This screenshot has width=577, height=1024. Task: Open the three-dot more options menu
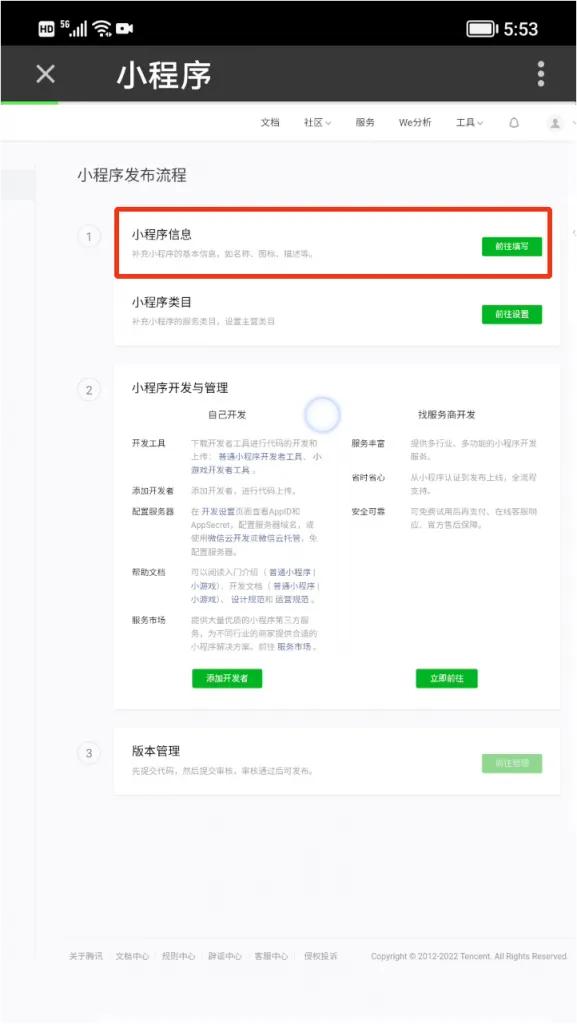click(540, 74)
